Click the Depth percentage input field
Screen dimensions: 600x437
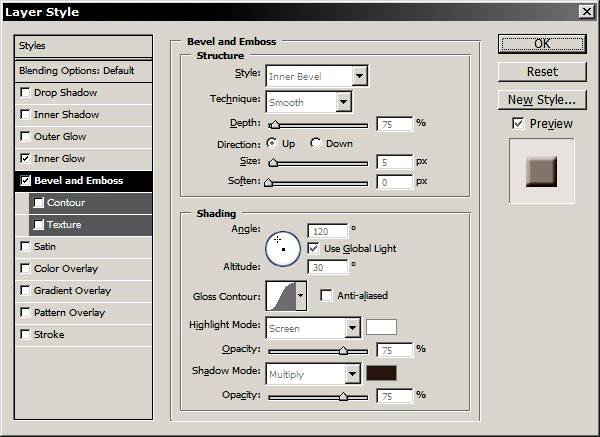point(395,123)
